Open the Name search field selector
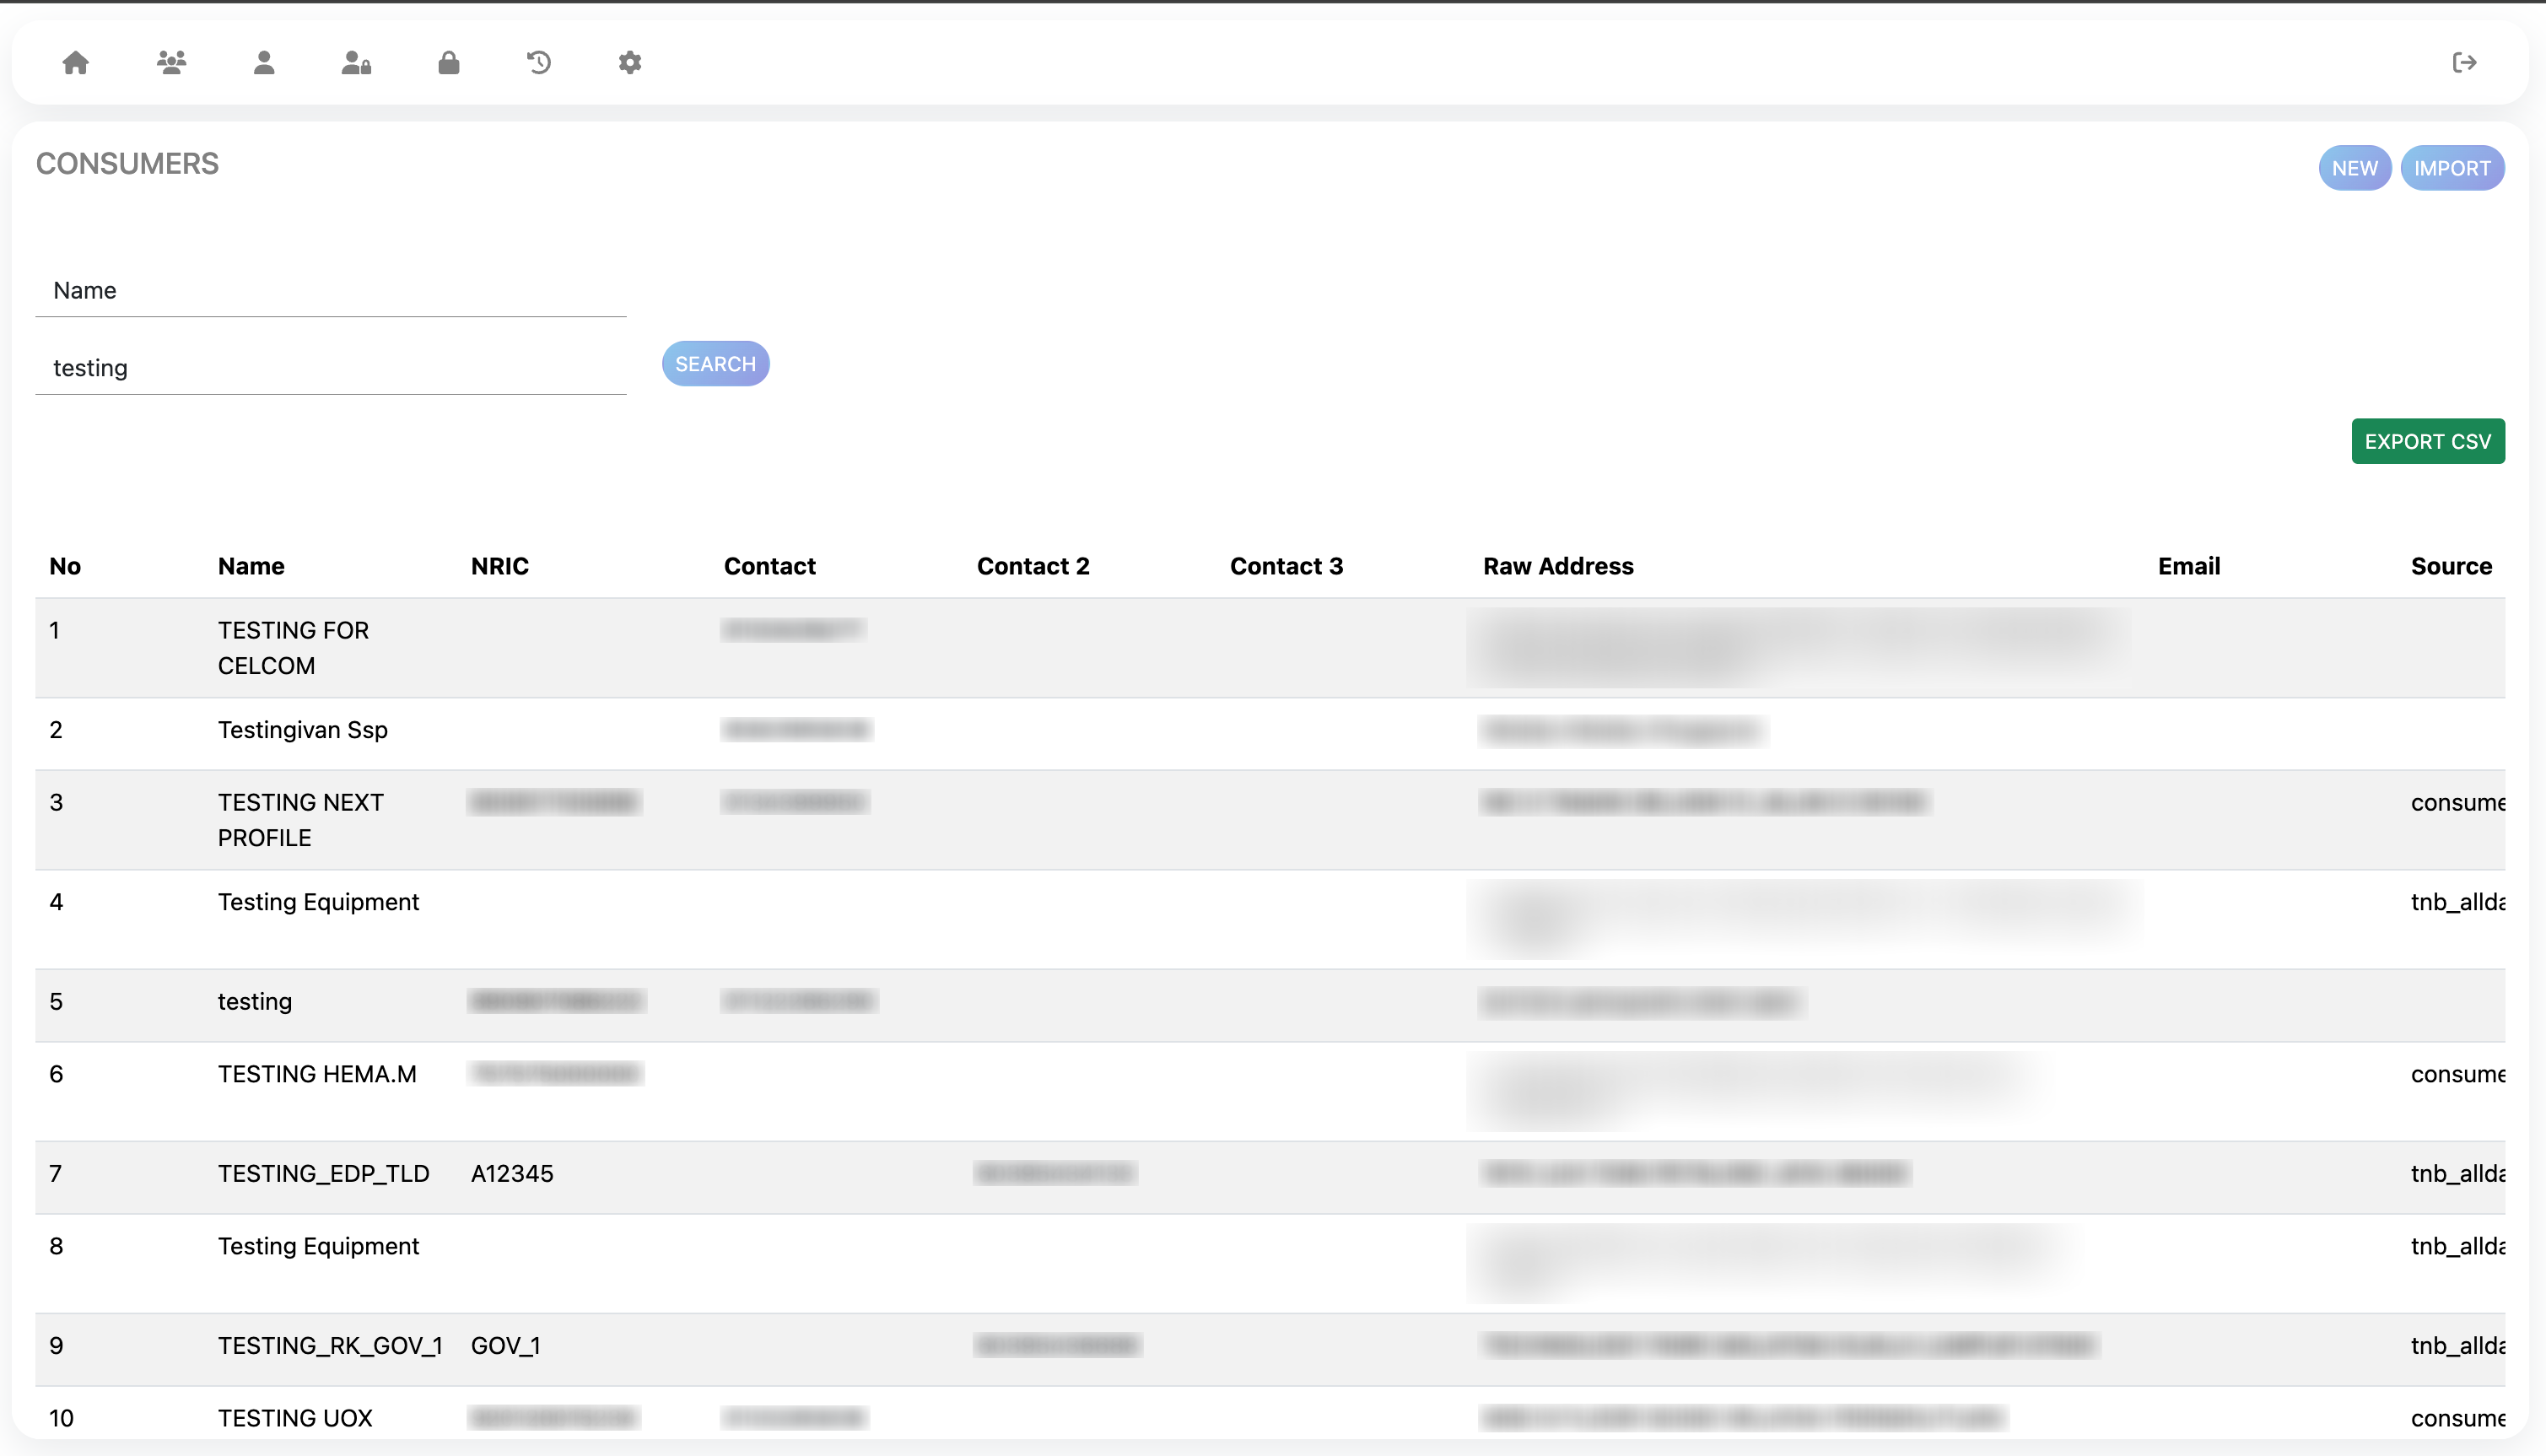The height and width of the screenshot is (1456, 2546). click(331, 291)
